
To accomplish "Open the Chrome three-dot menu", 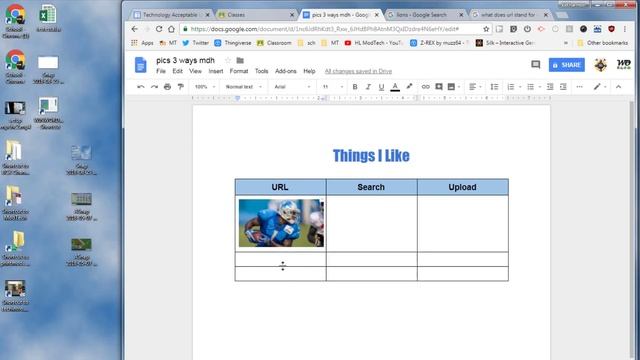I will point(625,29).
